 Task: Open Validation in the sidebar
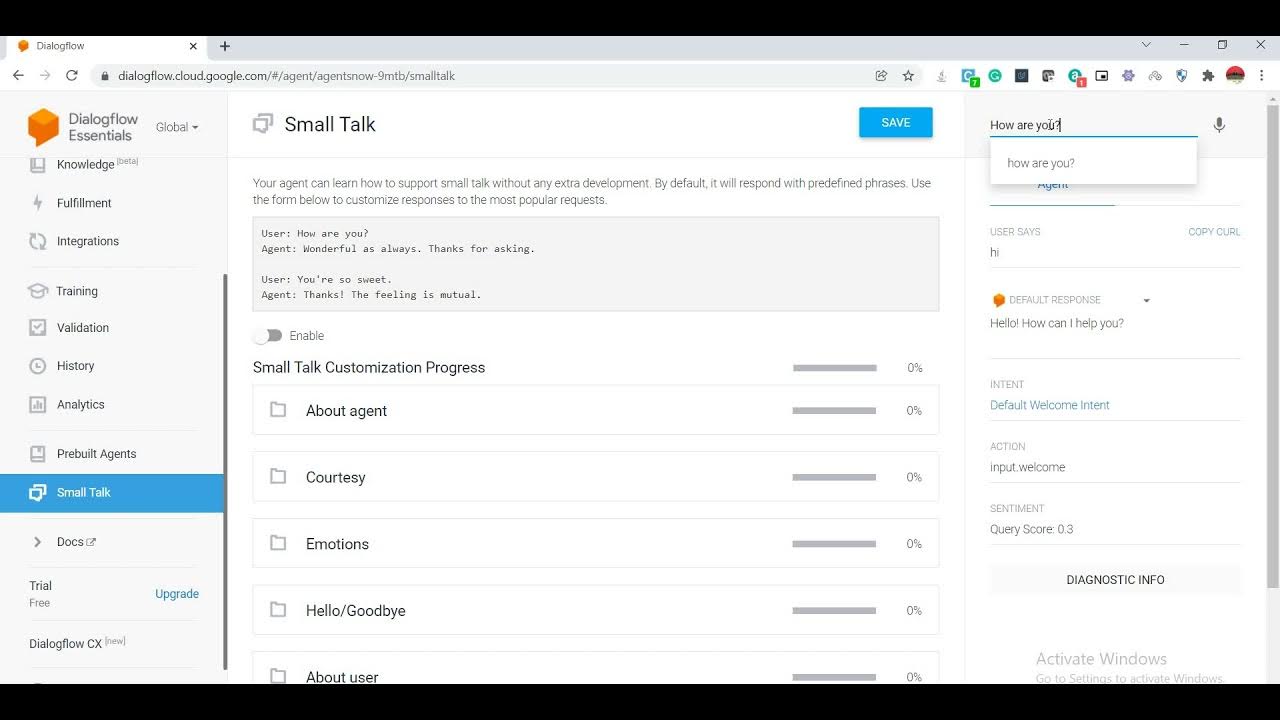pos(83,327)
